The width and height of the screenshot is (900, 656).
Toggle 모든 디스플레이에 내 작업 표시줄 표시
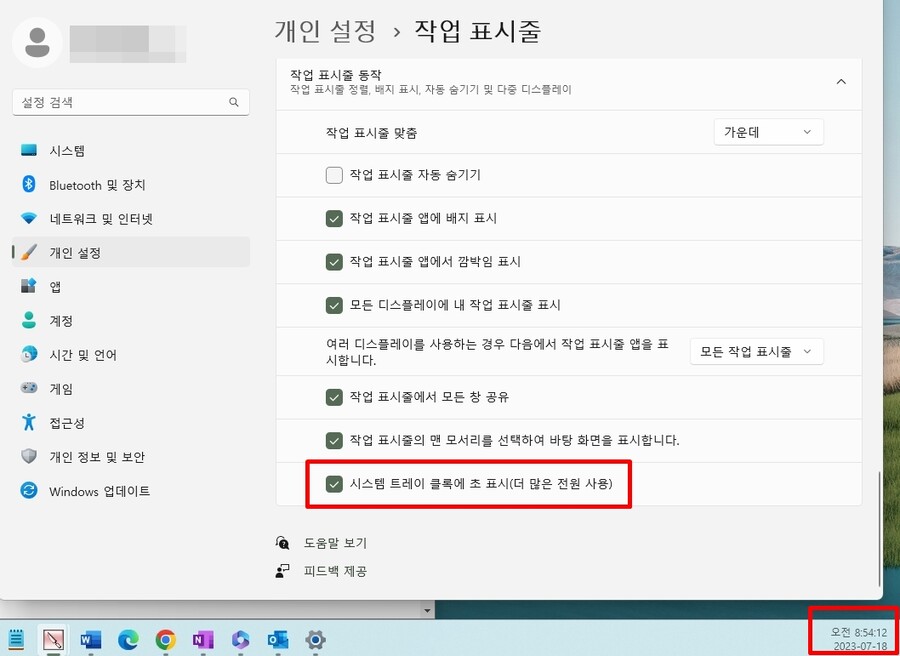pyautogui.click(x=334, y=305)
